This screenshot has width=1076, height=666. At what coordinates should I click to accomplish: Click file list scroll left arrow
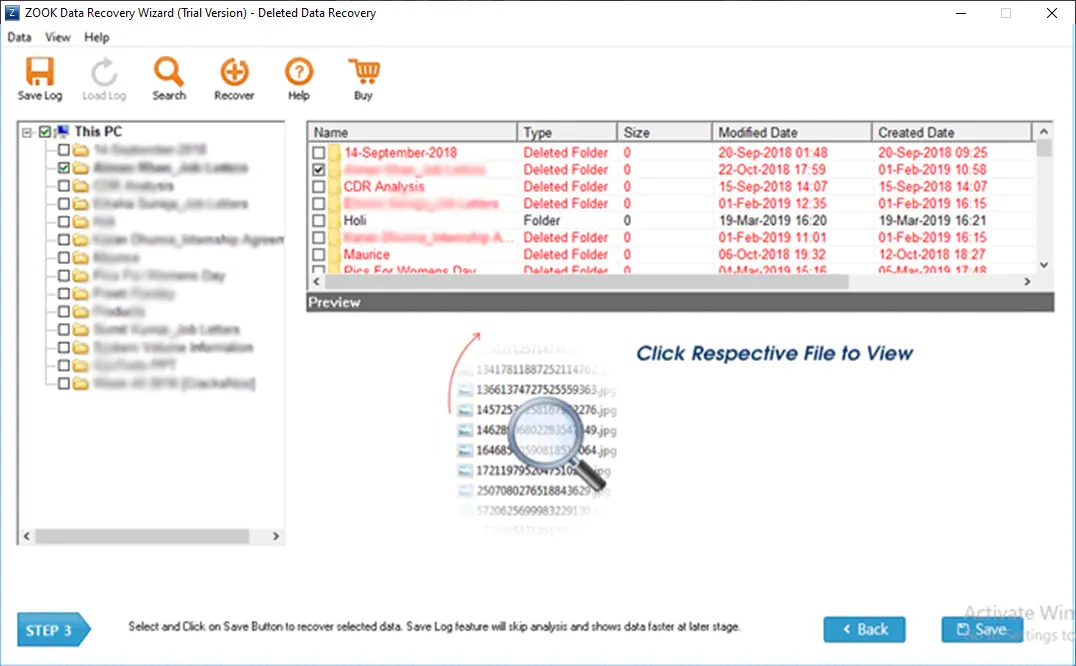point(316,281)
